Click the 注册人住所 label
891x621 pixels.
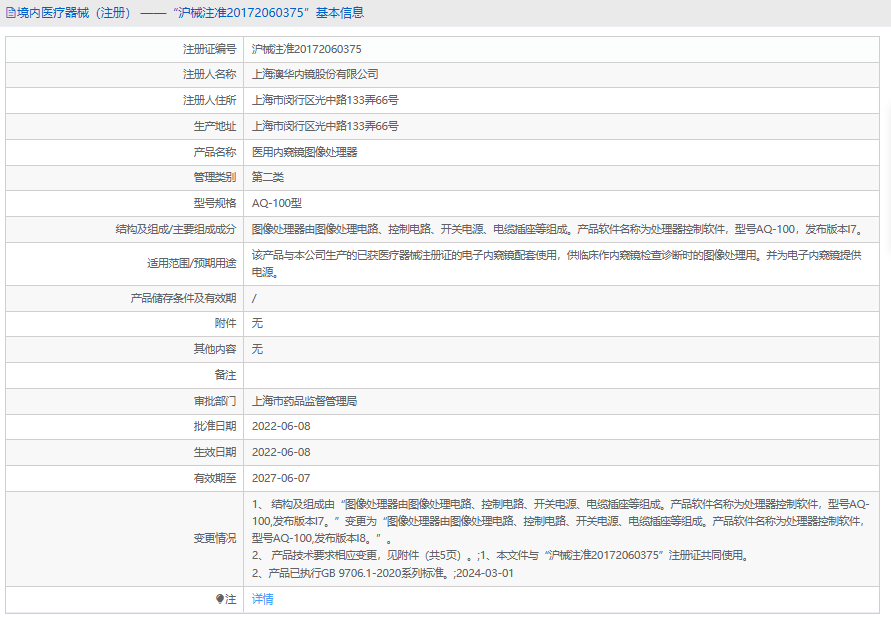tap(210, 101)
